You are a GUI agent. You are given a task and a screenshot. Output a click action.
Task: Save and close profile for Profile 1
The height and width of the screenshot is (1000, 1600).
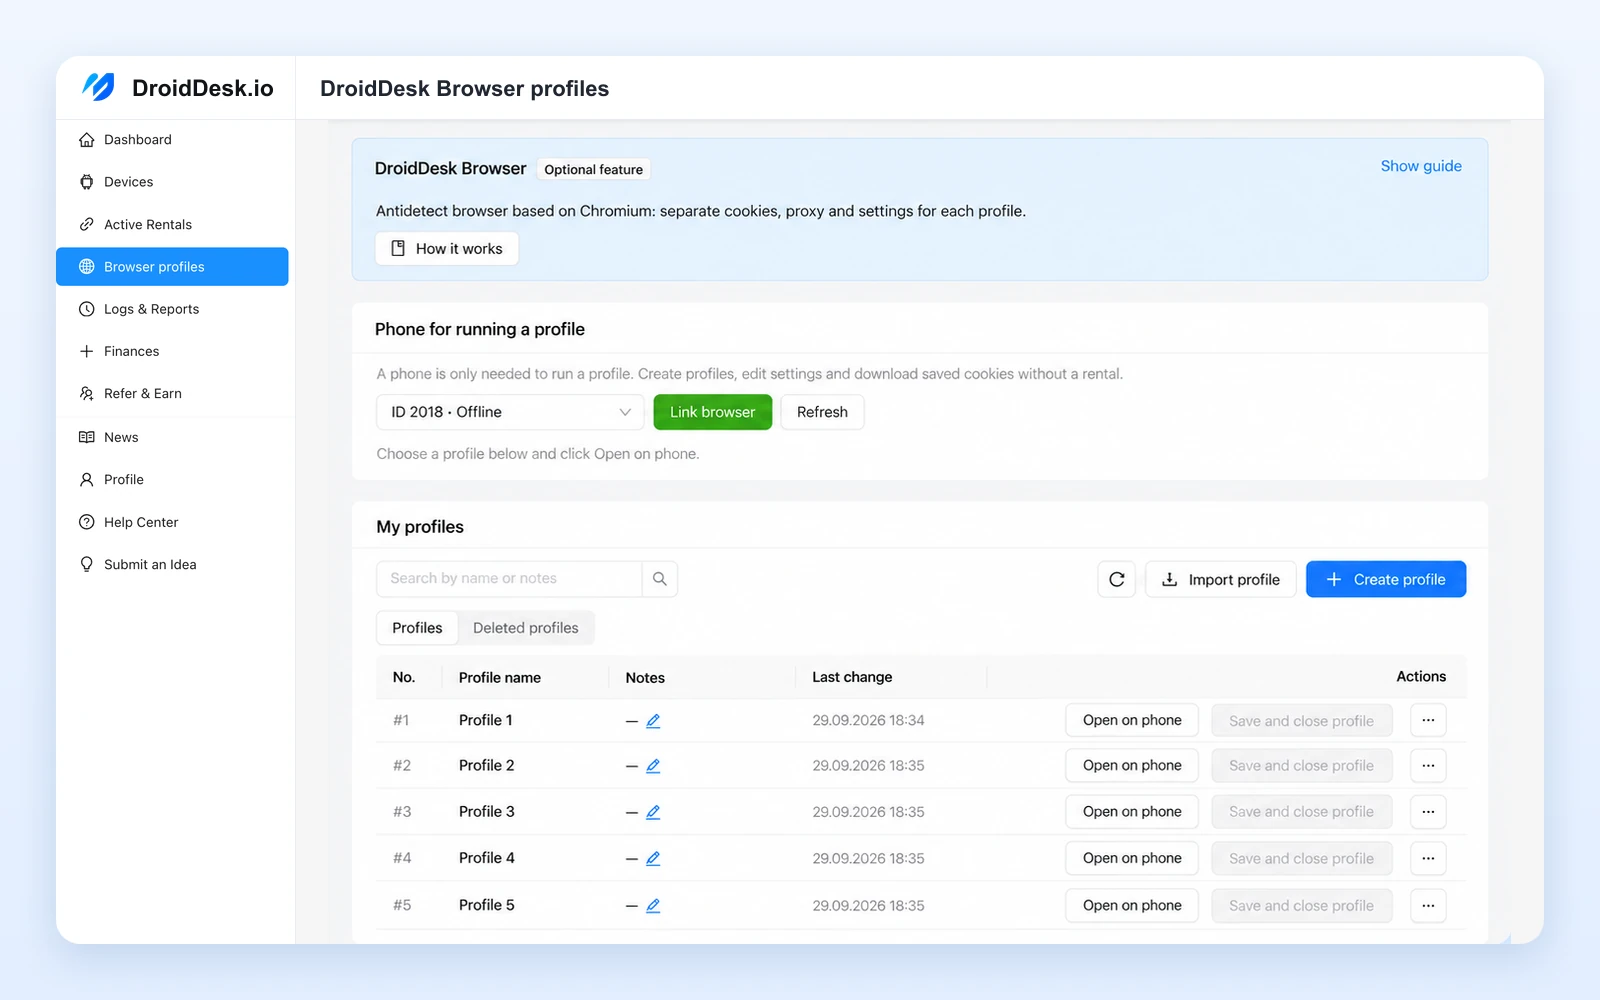tap(1302, 720)
